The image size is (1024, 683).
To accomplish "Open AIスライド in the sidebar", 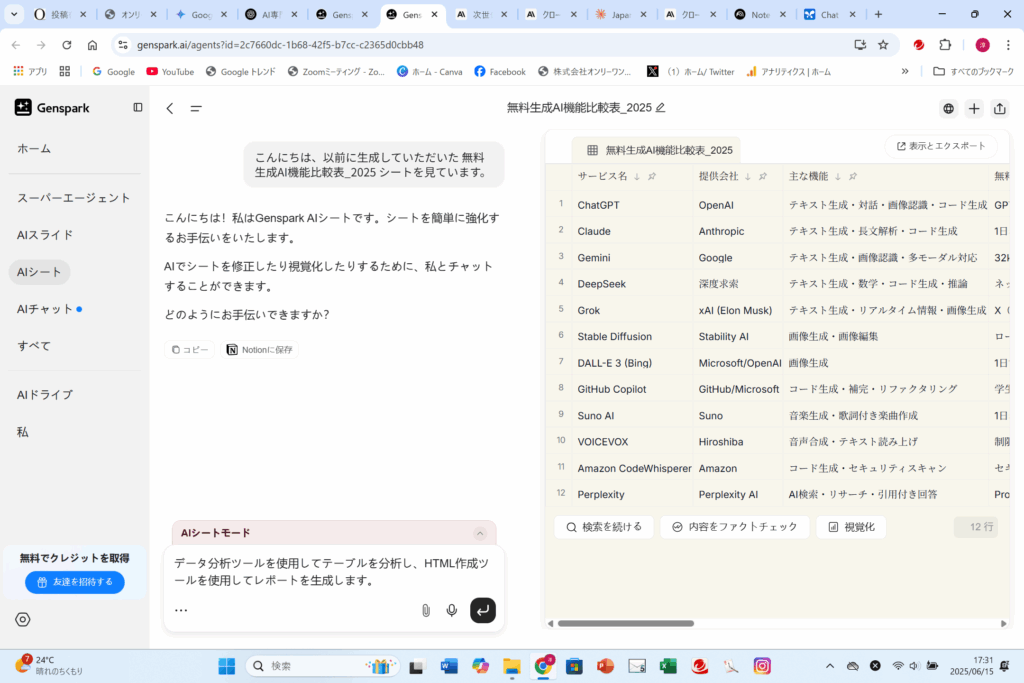I will coord(45,235).
